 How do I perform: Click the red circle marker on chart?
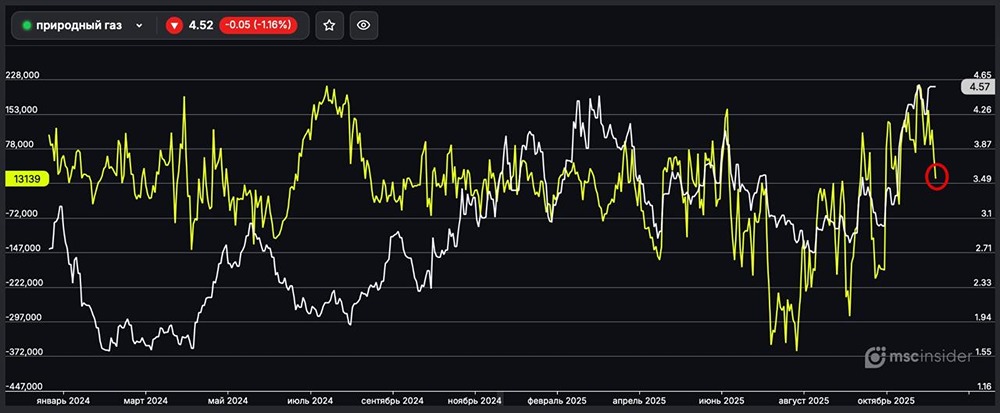937,177
